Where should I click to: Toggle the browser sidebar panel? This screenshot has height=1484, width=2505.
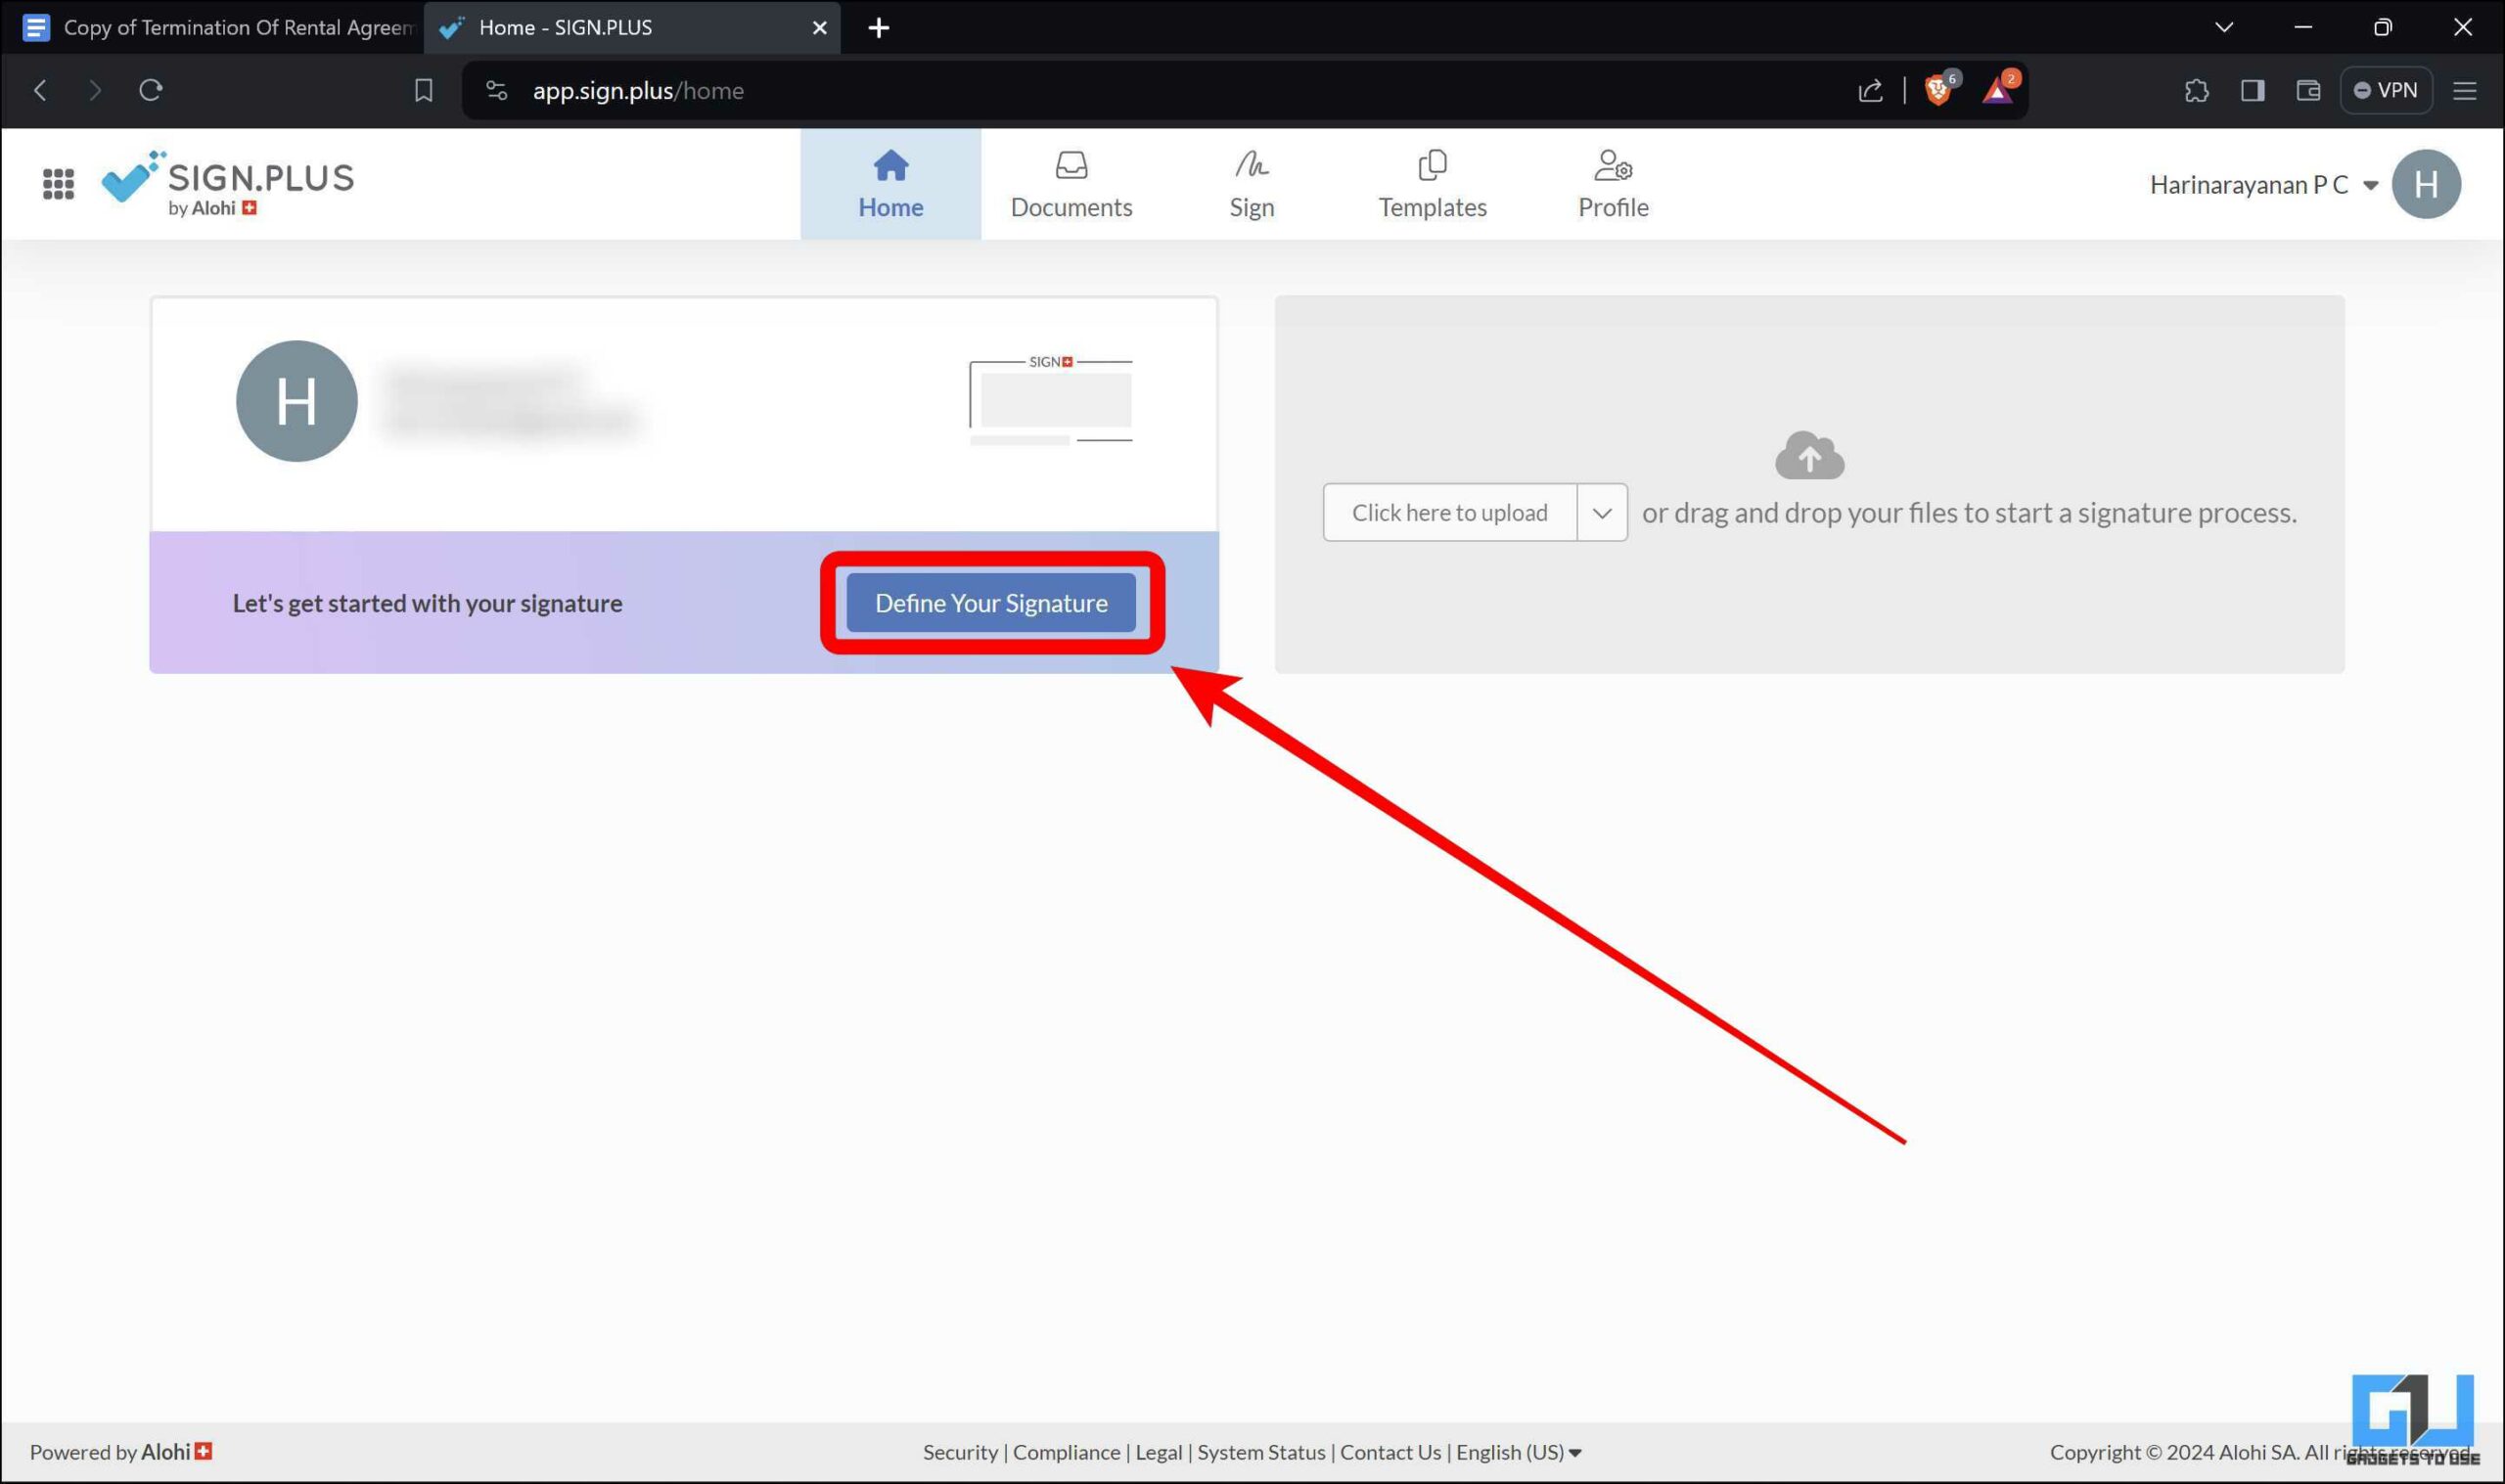(2252, 91)
